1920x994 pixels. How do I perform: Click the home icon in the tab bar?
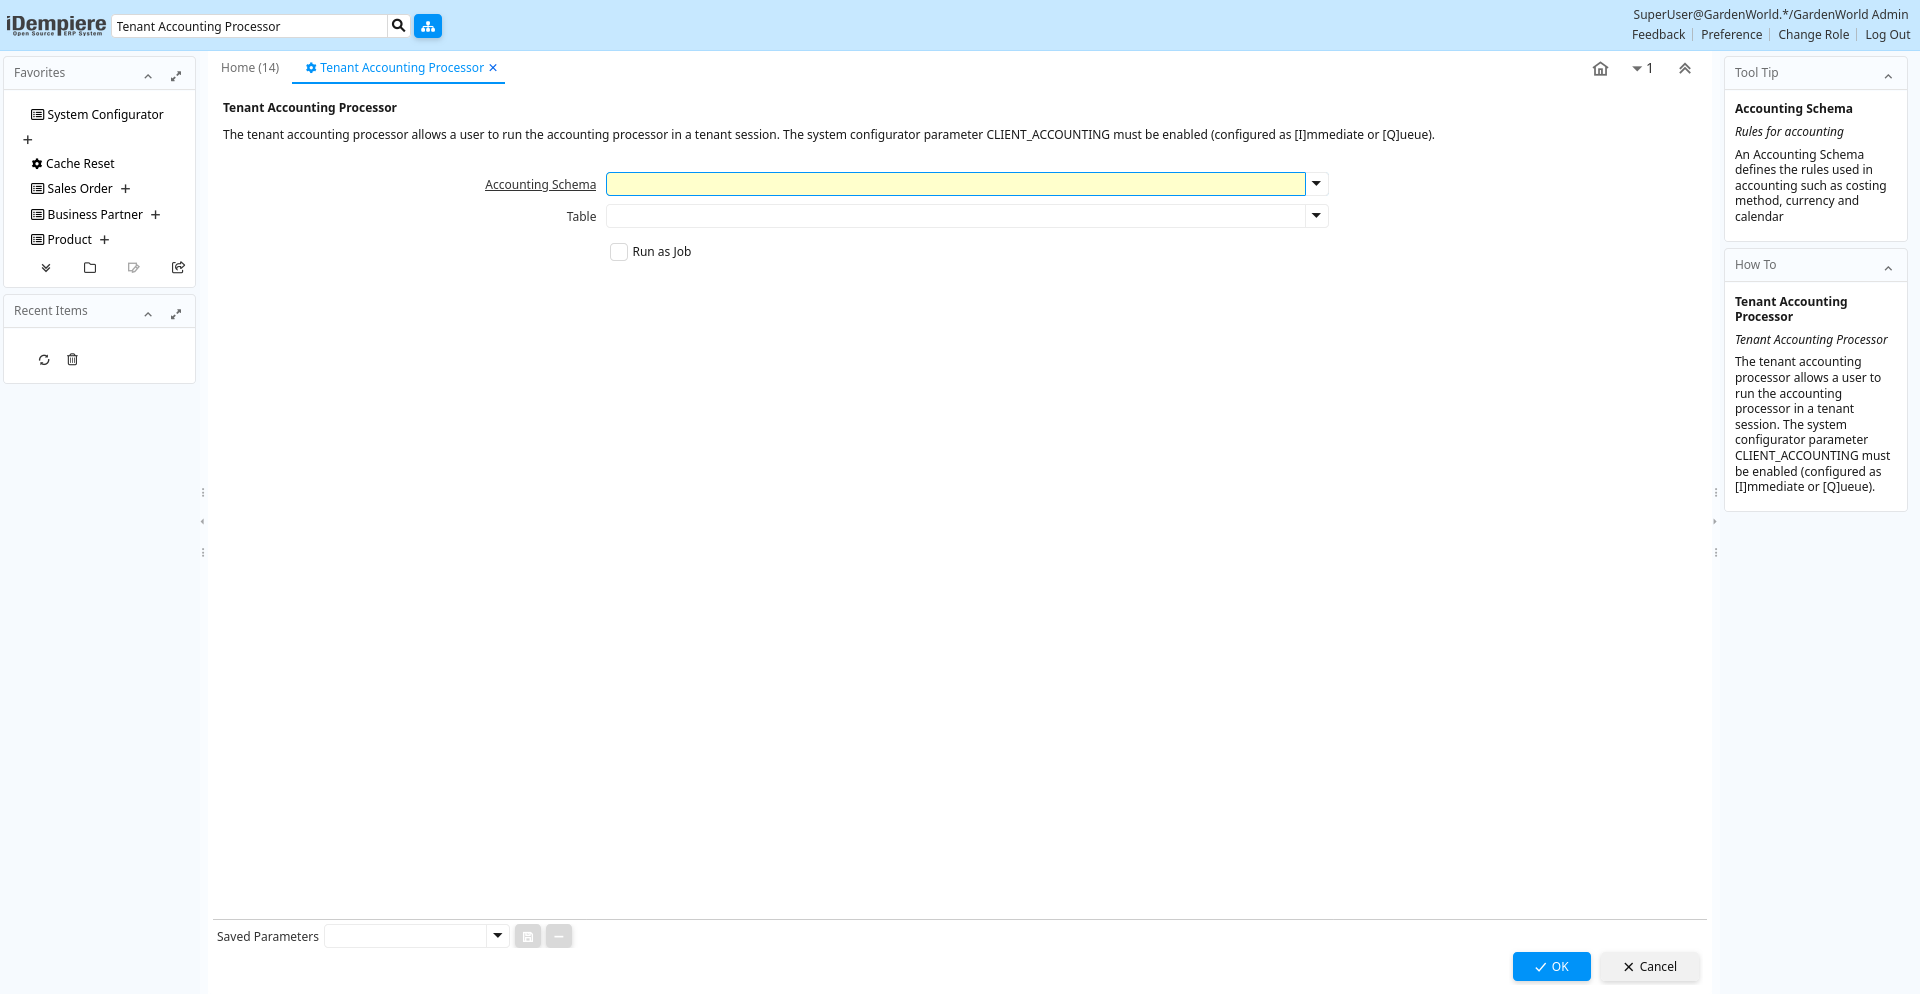tap(1600, 69)
